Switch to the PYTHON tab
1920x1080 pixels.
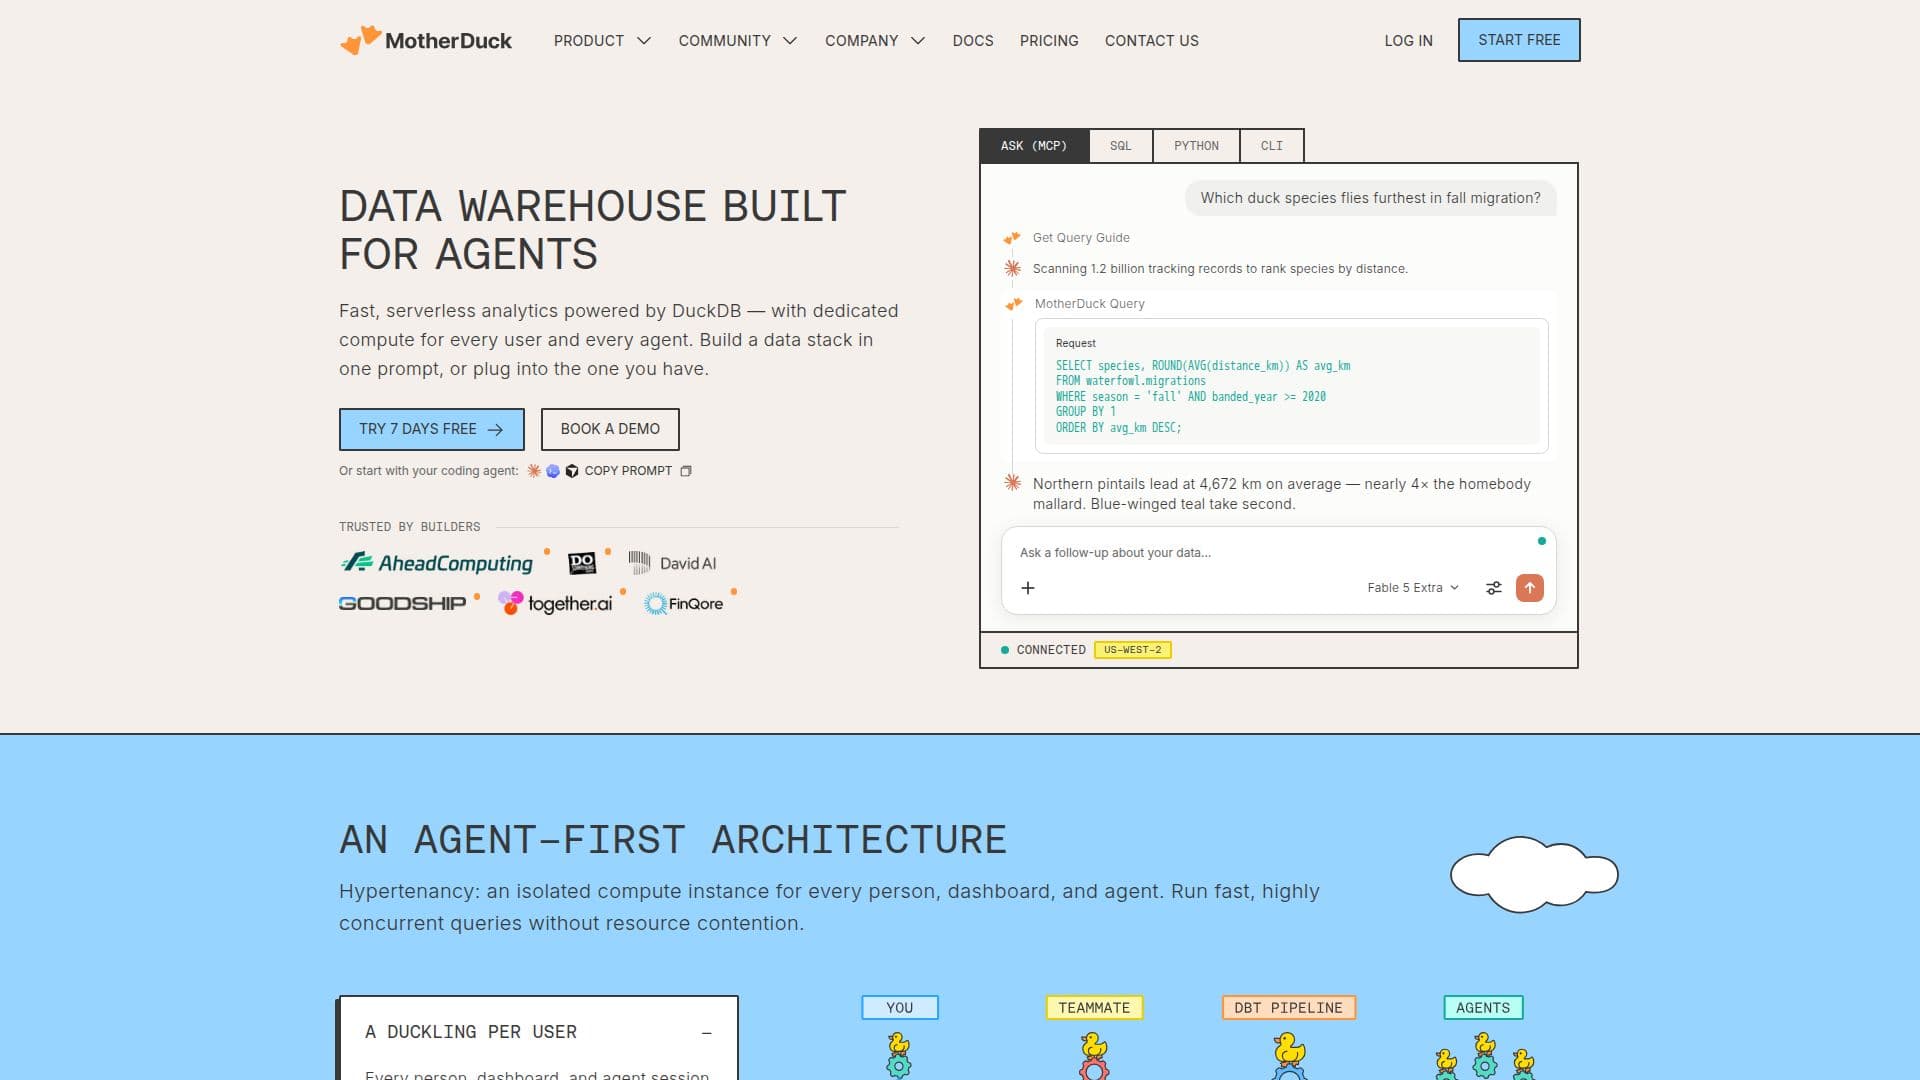click(x=1196, y=146)
